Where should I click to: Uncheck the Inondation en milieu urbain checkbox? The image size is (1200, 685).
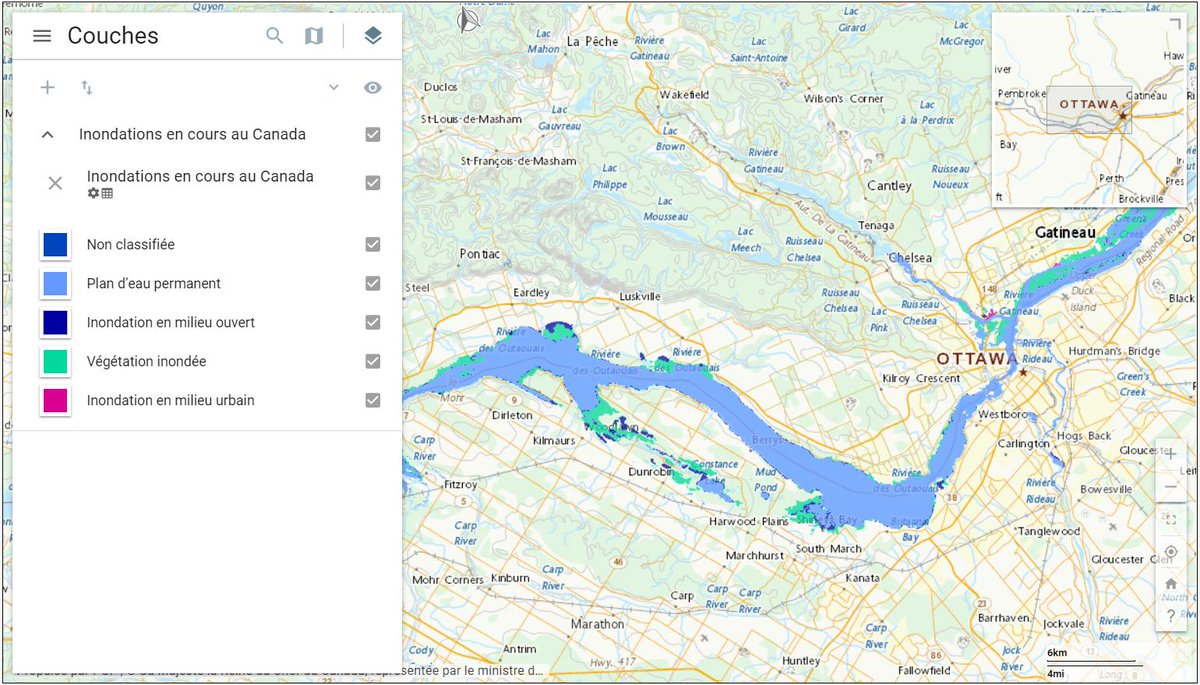pos(373,400)
